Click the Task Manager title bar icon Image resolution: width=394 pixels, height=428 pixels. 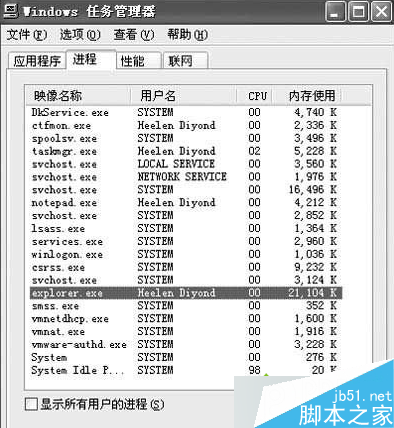point(11,11)
